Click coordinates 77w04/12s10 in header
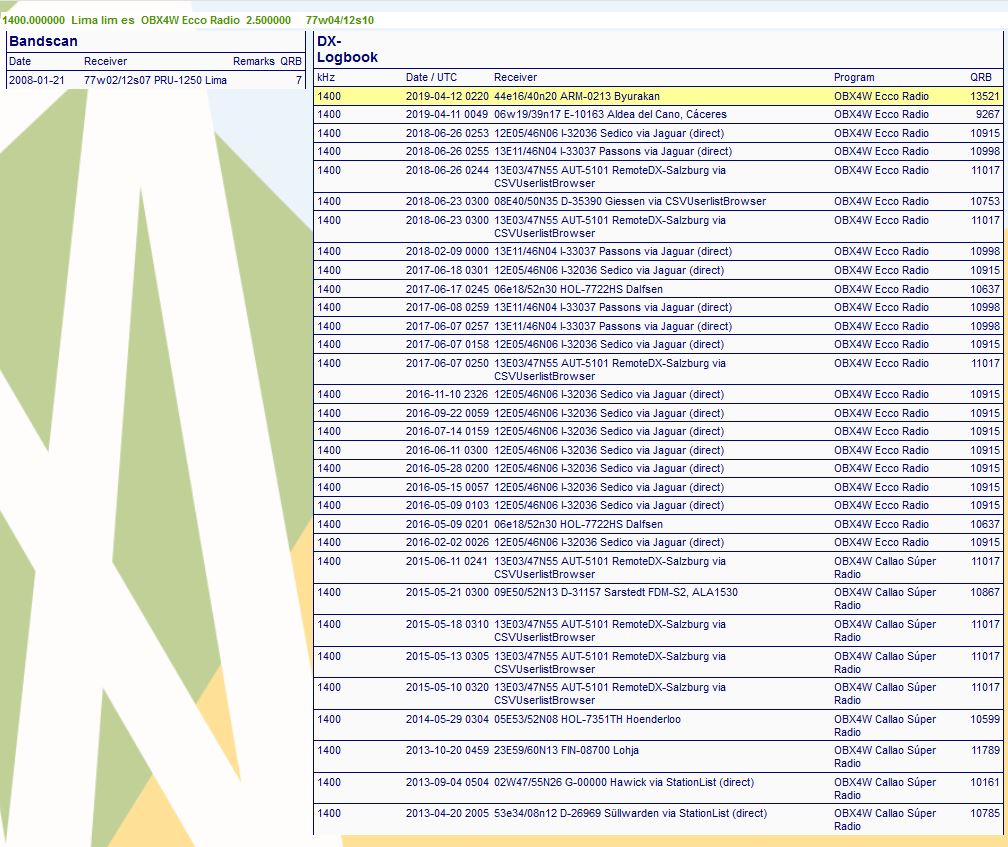 pyautogui.click(x=339, y=20)
